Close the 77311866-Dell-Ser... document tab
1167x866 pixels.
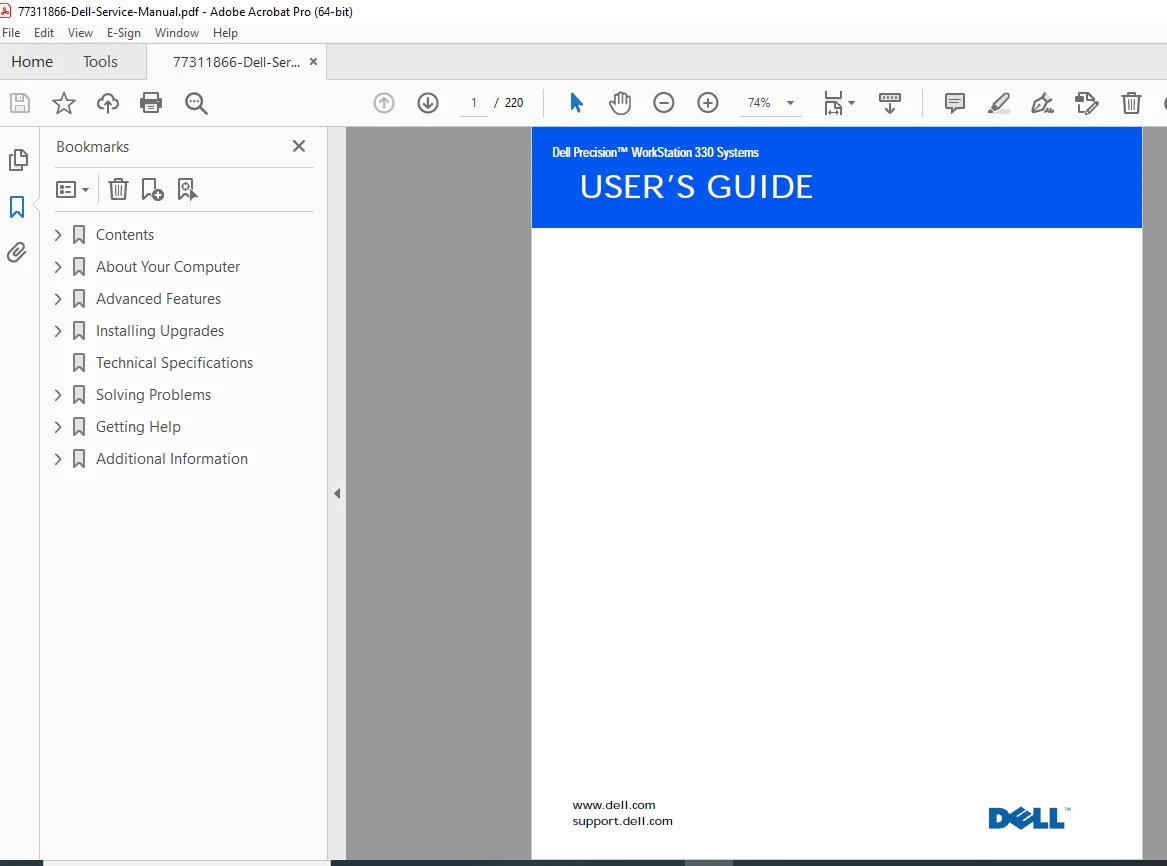point(313,62)
